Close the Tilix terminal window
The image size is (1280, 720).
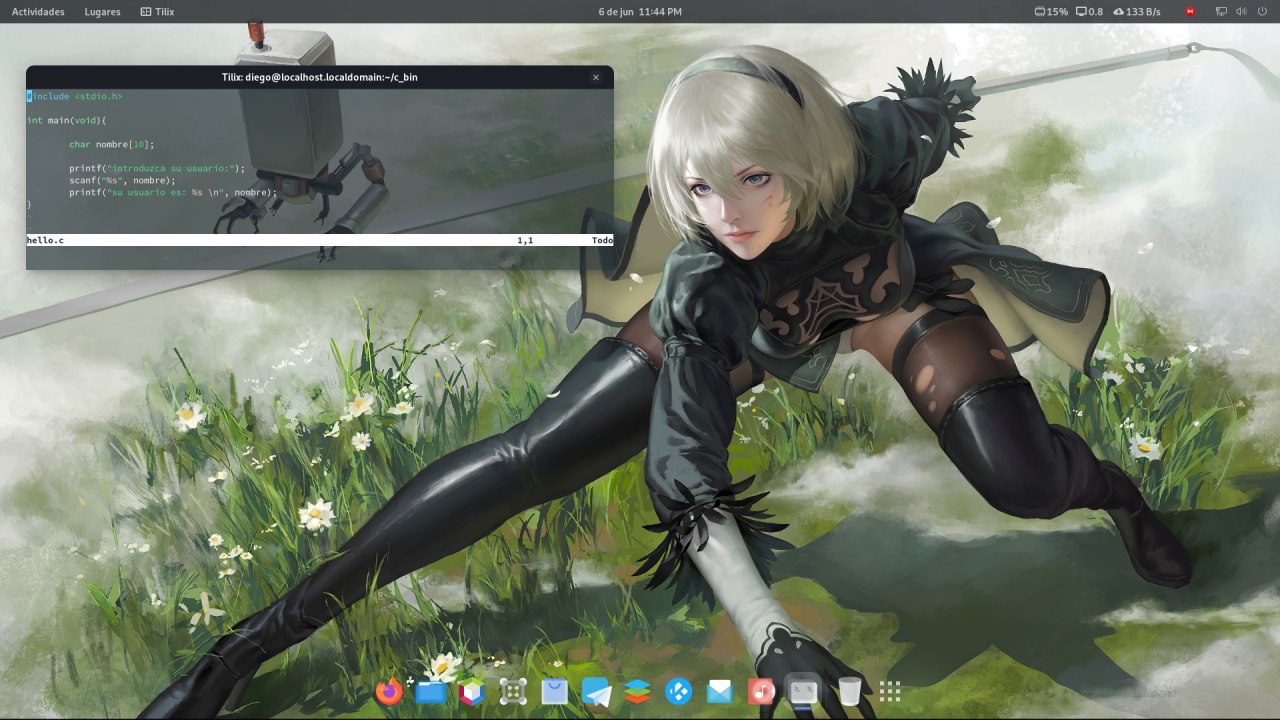point(596,77)
